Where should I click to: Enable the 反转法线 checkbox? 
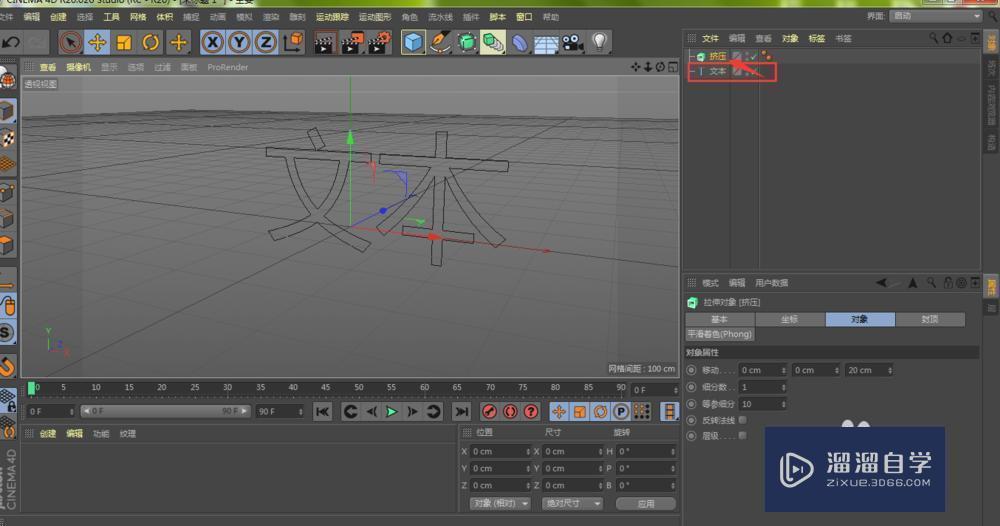742,420
